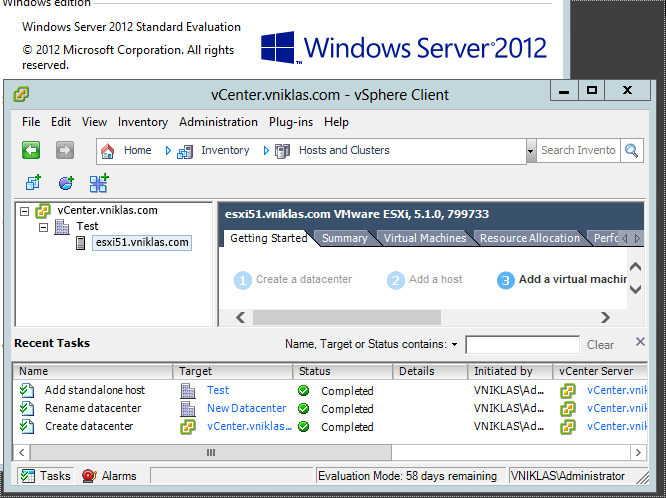The height and width of the screenshot is (498, 666).
Task: Select the Getting Started tab
Action: [269, 238]
